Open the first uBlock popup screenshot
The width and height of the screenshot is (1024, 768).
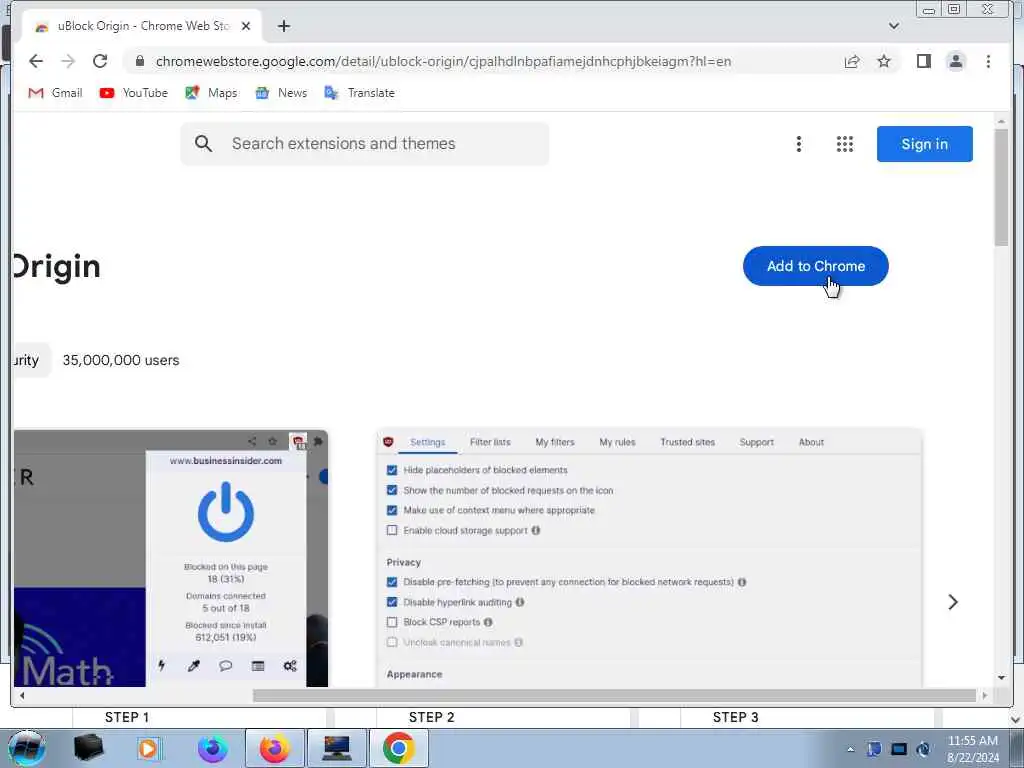(x=170, y=558)
